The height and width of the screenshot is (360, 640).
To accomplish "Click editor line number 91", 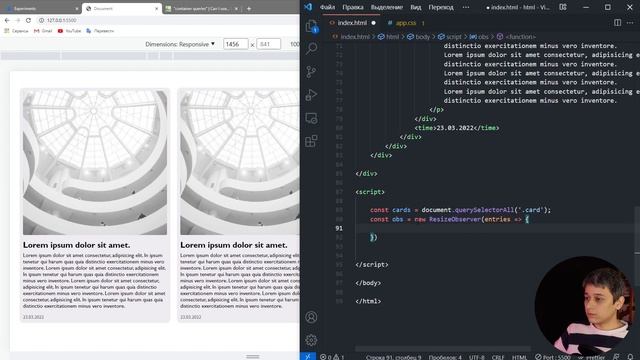I will [339, 228].
